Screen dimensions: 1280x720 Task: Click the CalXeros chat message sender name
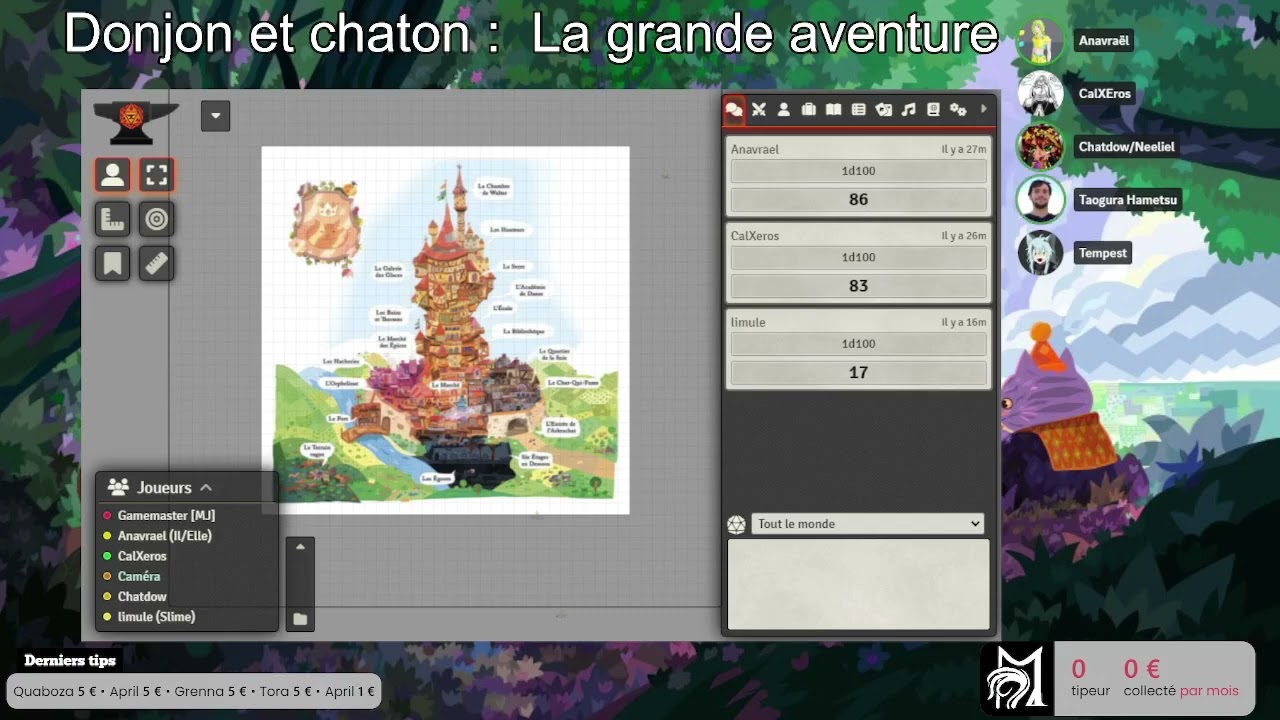[755, 236]
